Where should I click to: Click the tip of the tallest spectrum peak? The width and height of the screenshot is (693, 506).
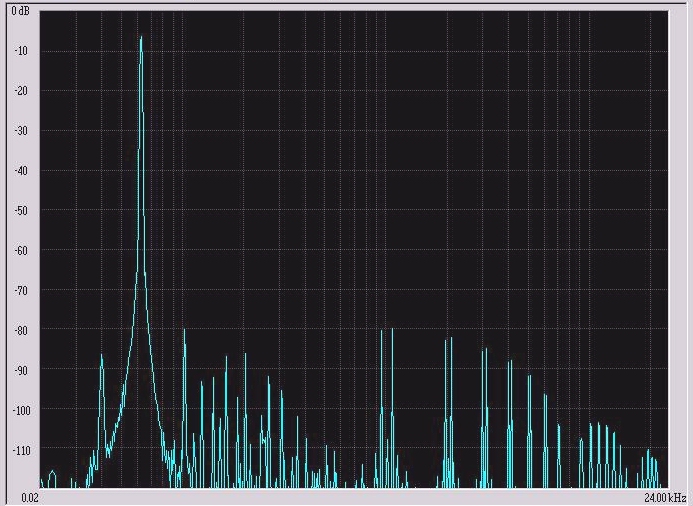pos(141,38)
